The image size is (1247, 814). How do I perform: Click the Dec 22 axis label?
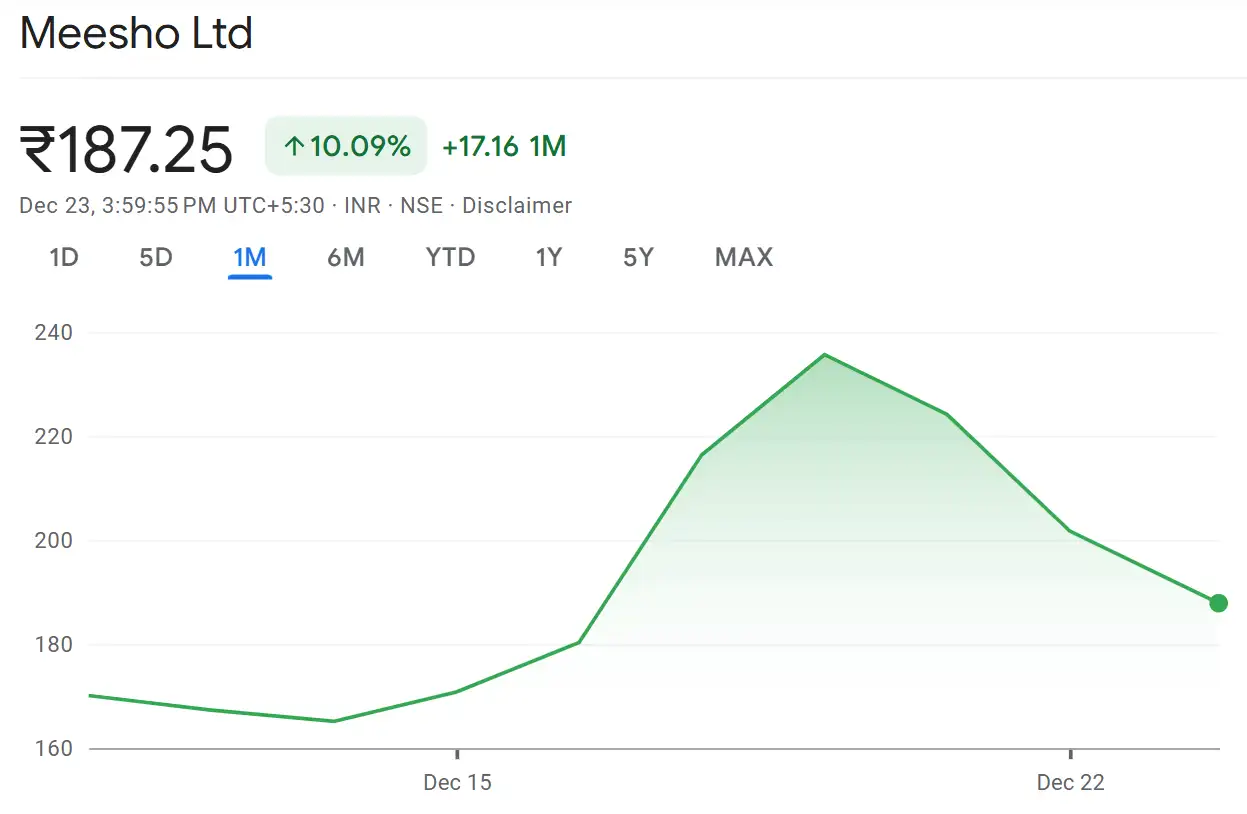pos(1070,782)
